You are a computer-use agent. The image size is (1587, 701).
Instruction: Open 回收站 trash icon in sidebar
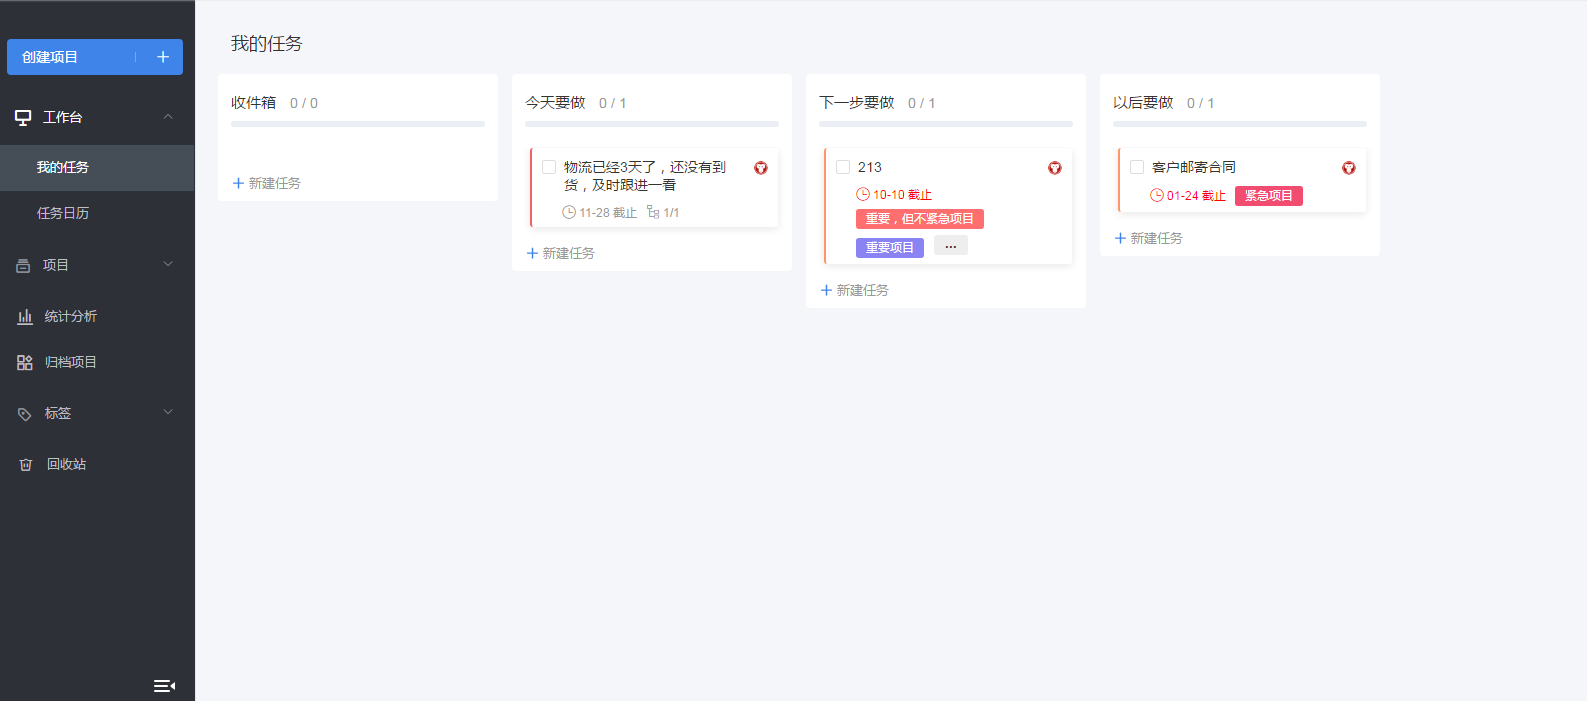pos(26,465)
